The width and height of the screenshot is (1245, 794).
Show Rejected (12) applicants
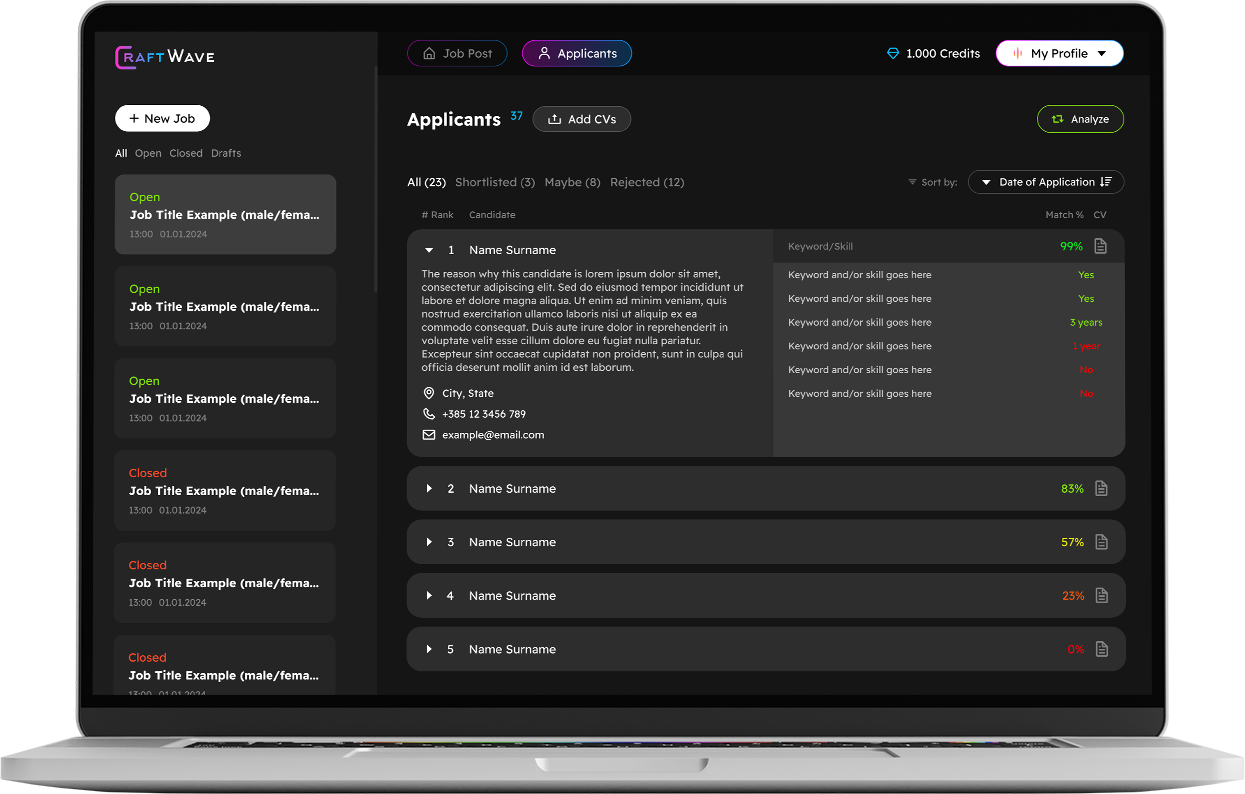tap(647, 182)
